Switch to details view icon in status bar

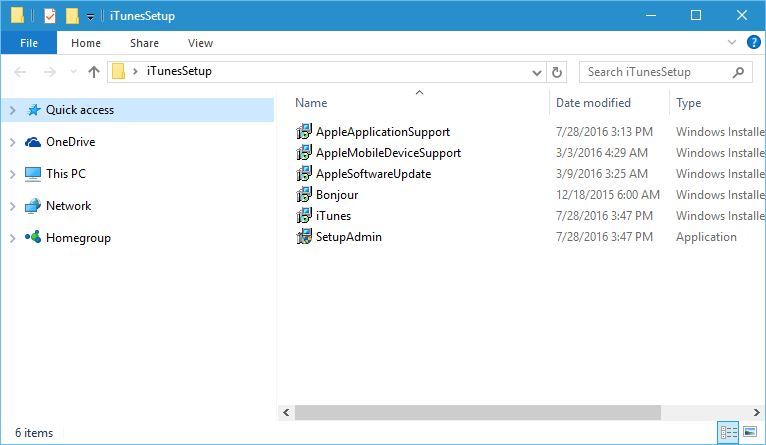pos(728,432)
